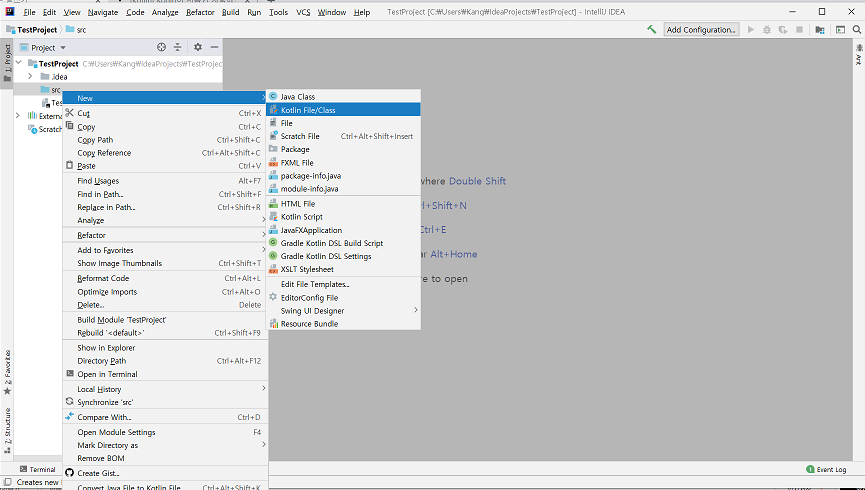Choose Scratch File in New submenu

point(343,136)
